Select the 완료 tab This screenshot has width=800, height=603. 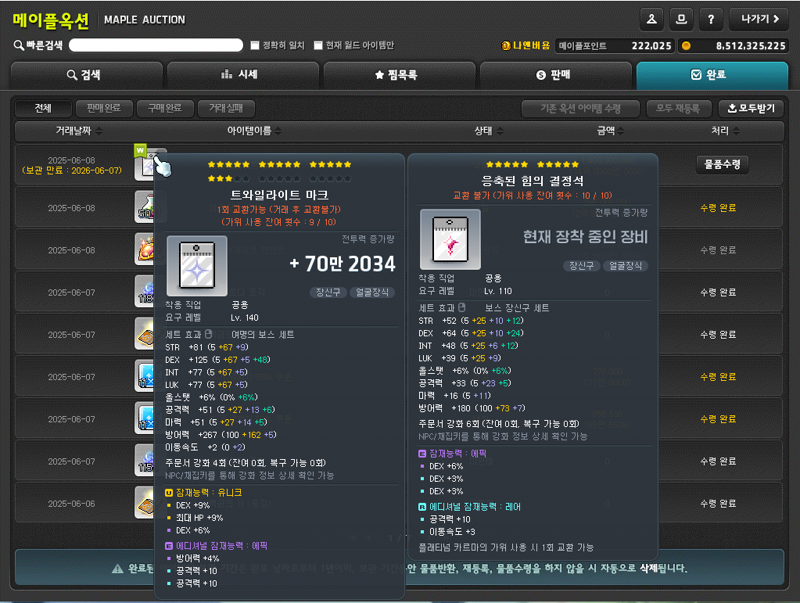coord(712,75)
